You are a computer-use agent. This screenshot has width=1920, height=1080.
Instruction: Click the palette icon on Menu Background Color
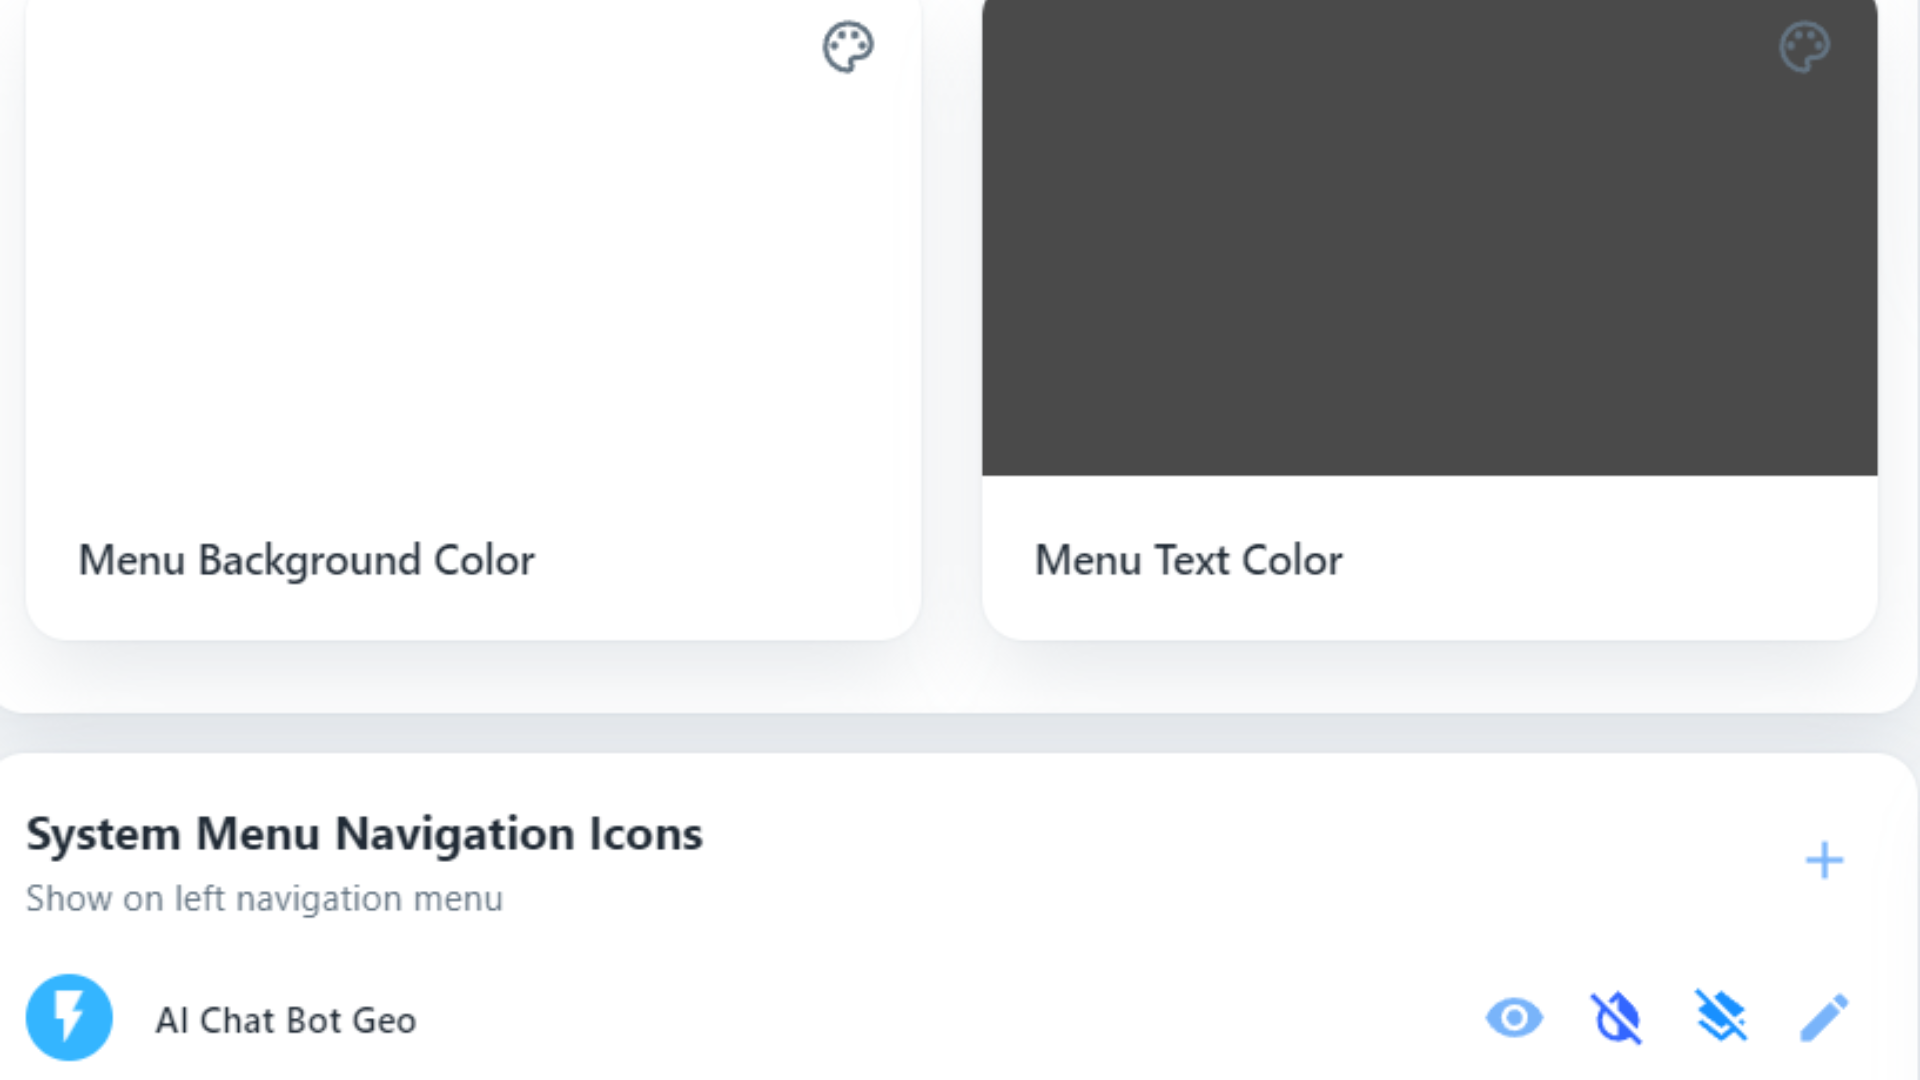(847, 47)
